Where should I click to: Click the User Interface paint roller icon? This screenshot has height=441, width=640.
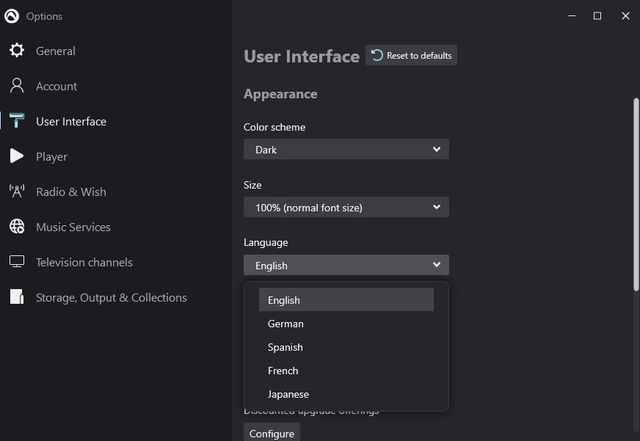click(17, 121)
